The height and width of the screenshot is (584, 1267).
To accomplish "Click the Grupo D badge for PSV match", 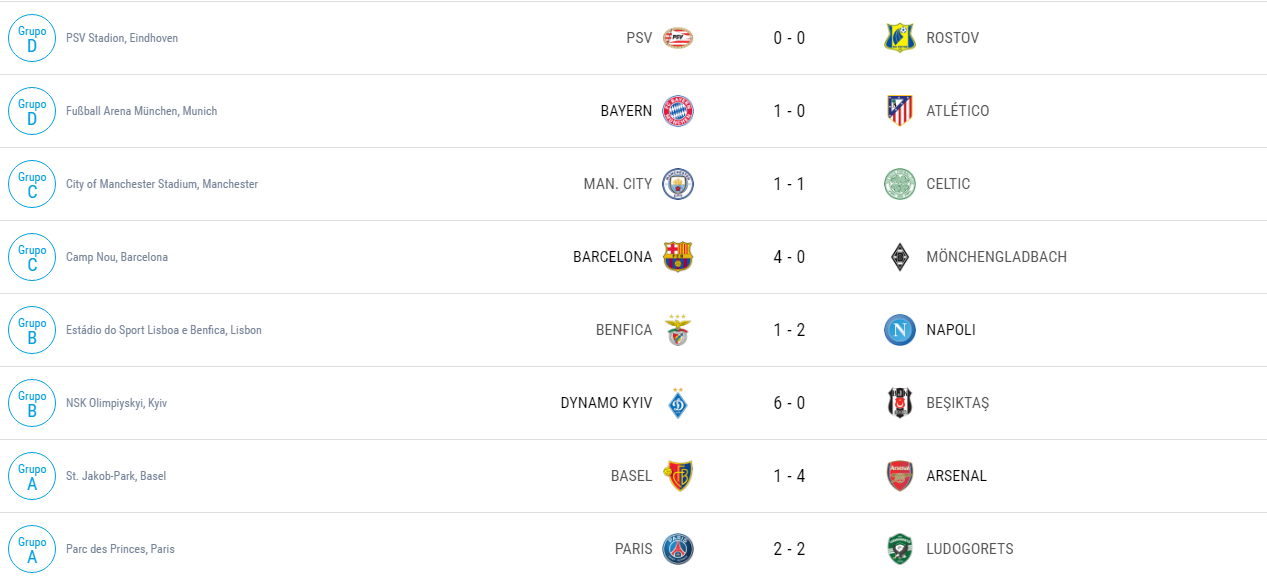I will (x=32, y=38).
